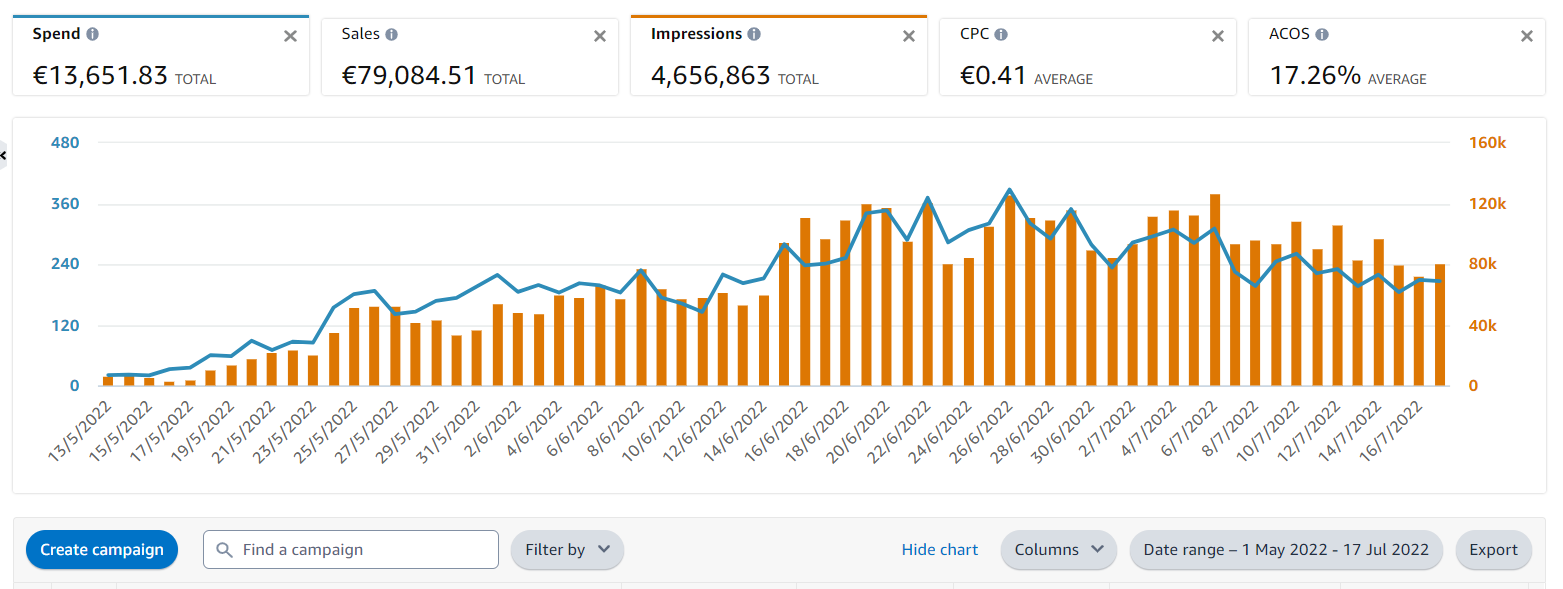
Task: Select the Spend metric card
Action: (x=161, y=56)
